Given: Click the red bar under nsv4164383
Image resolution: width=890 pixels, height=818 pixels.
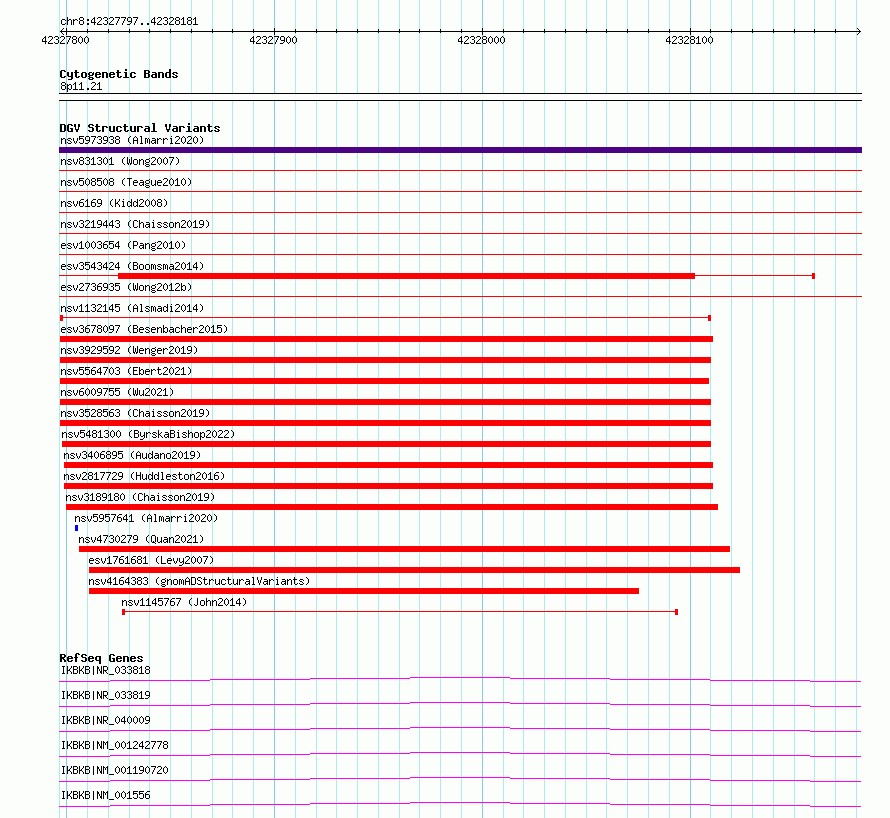Looking at the screenshot, I should (364, 591).
